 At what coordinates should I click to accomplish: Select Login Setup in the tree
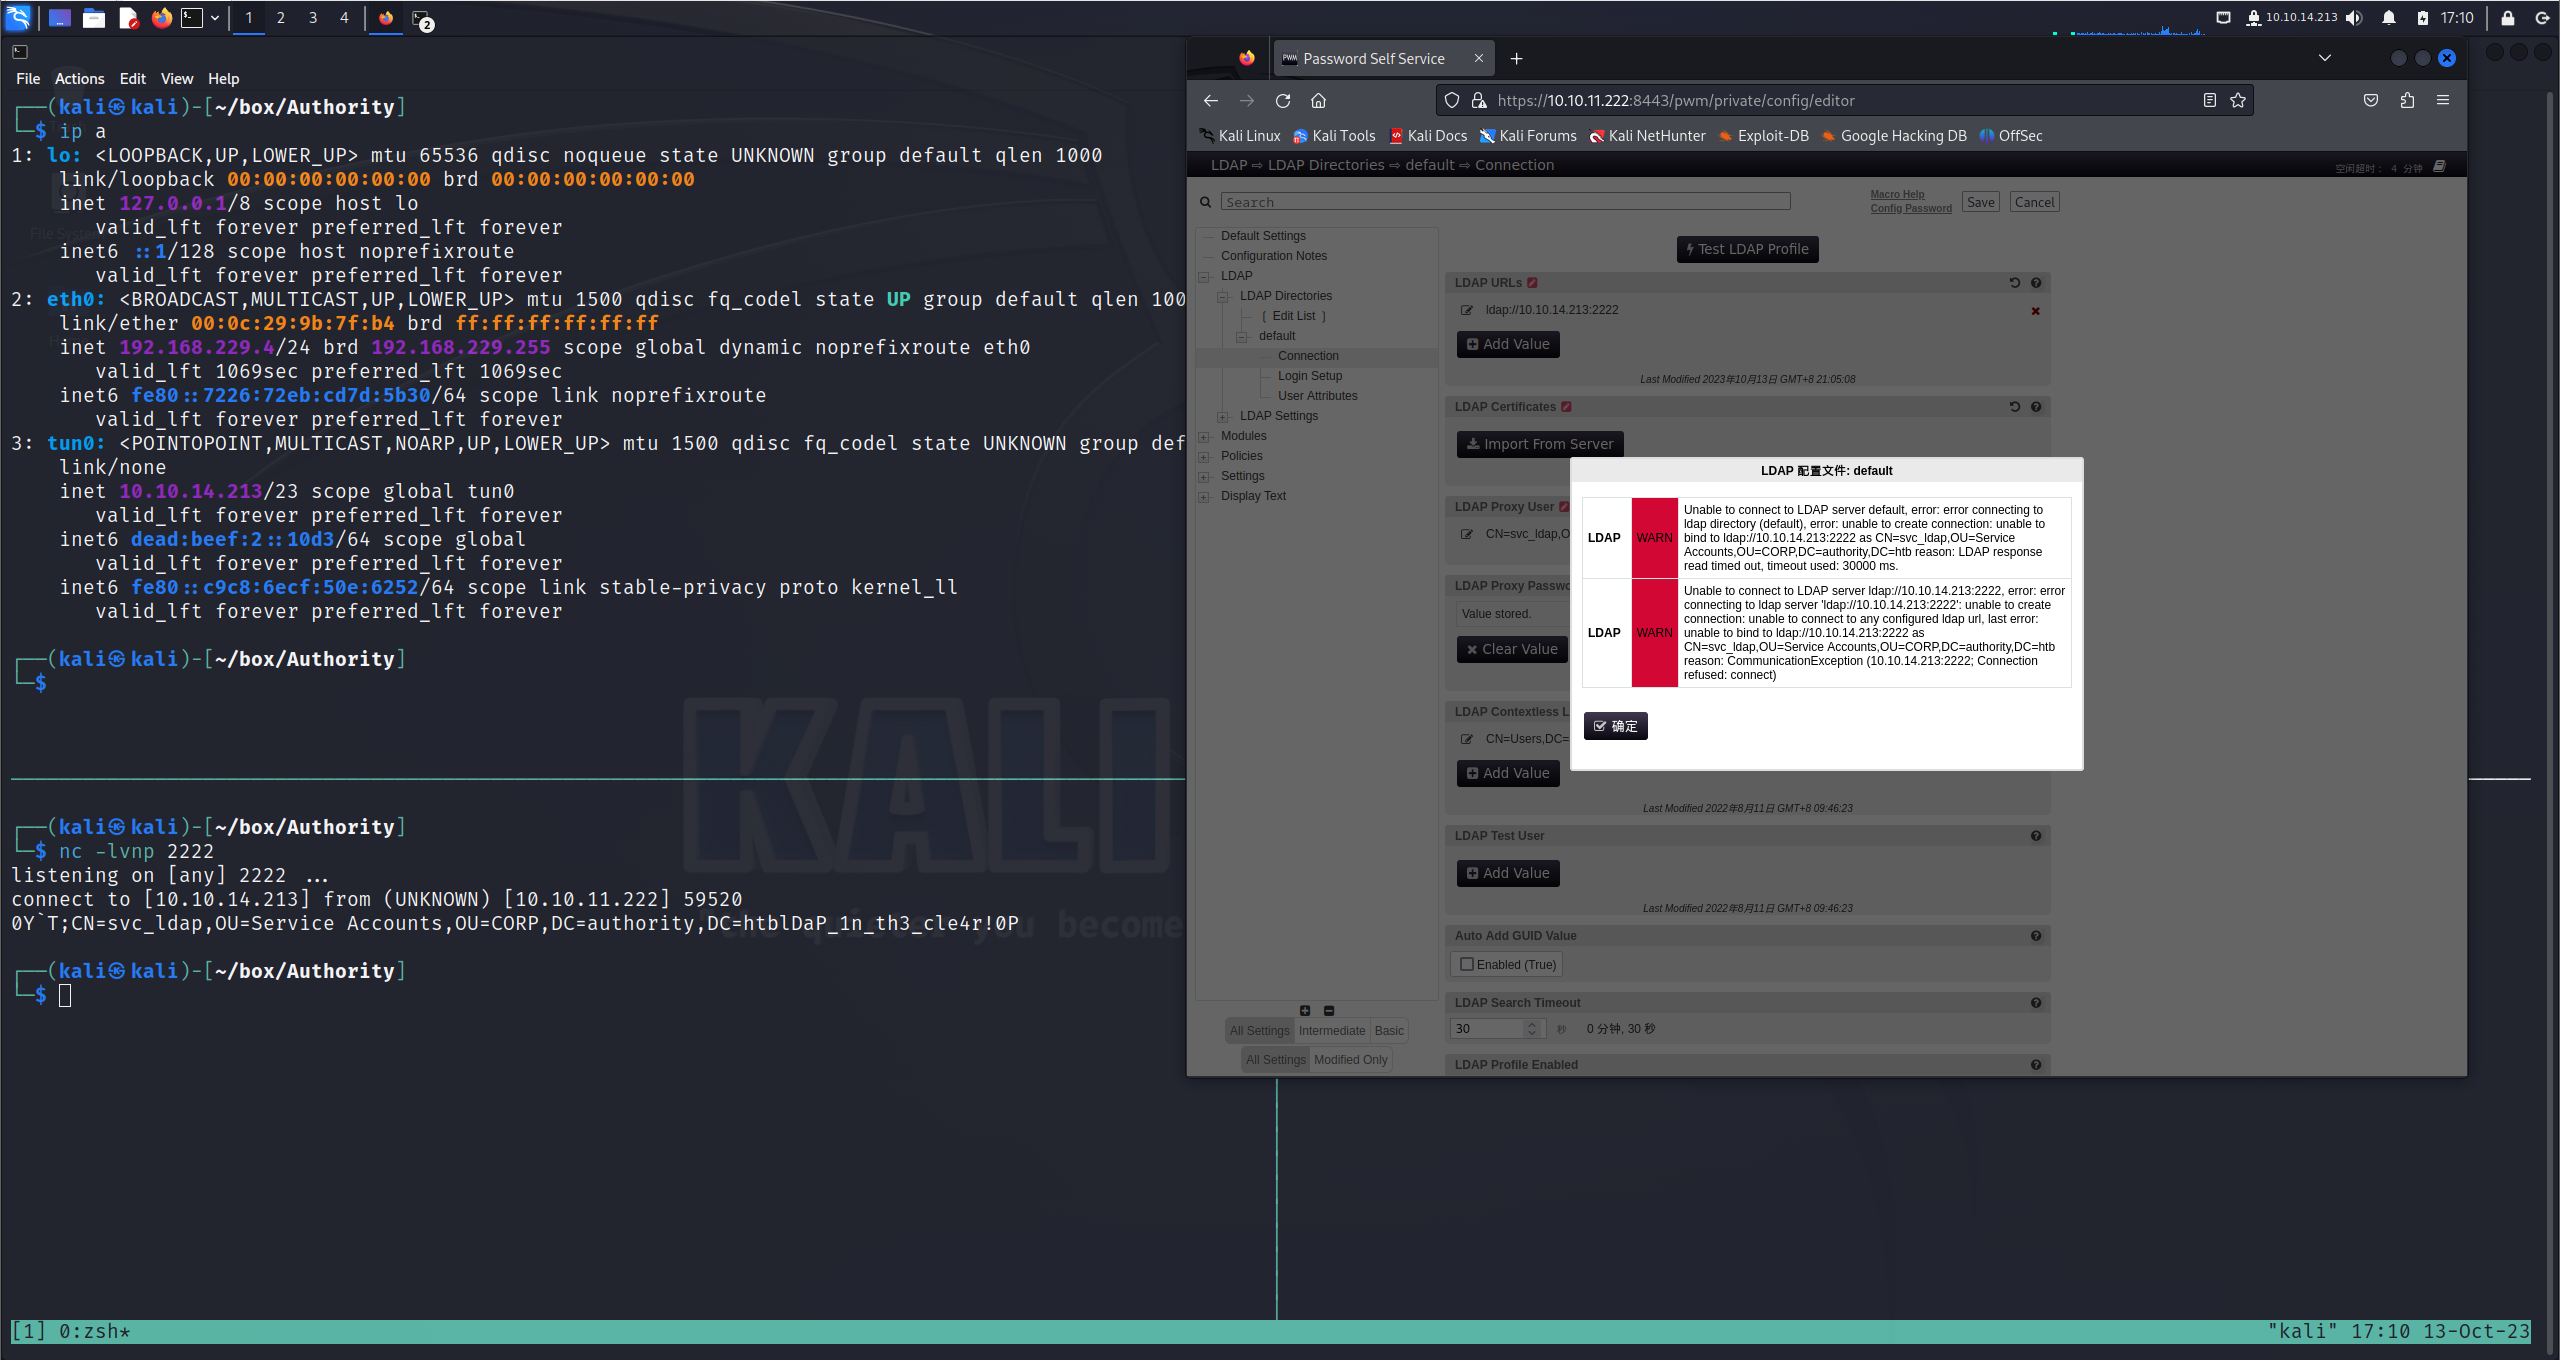click(x=1309, y=376)
